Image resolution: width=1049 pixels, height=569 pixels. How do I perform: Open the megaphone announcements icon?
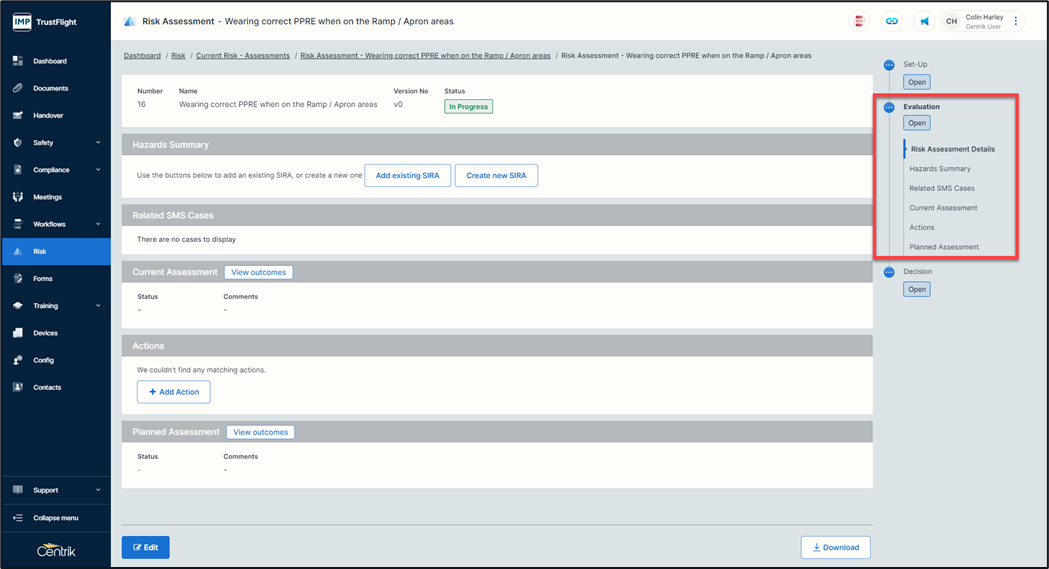924,21
